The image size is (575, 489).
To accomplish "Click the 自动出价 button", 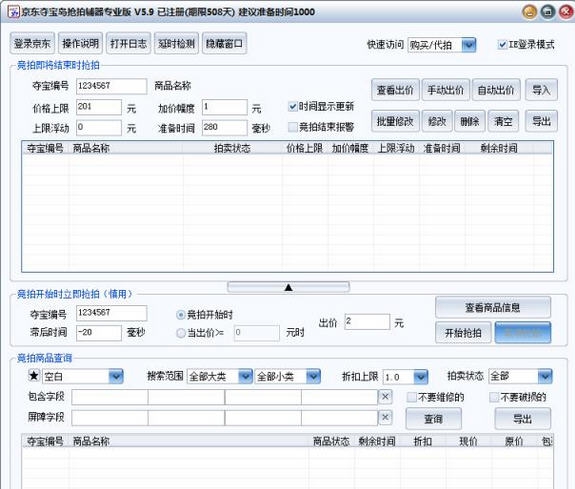I will 496,90.
